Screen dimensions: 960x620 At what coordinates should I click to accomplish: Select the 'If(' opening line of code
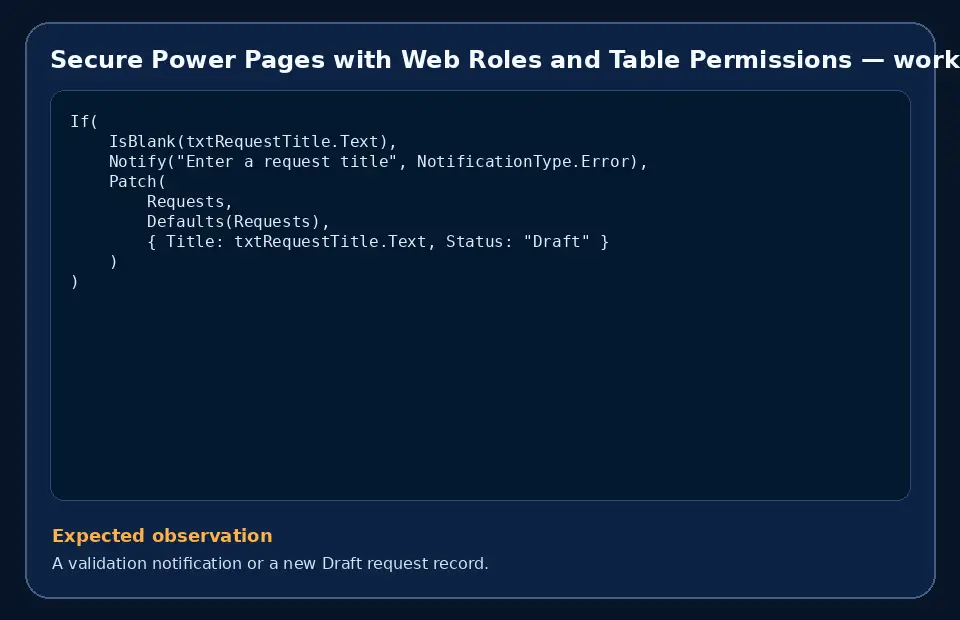[x=84, y=121]
